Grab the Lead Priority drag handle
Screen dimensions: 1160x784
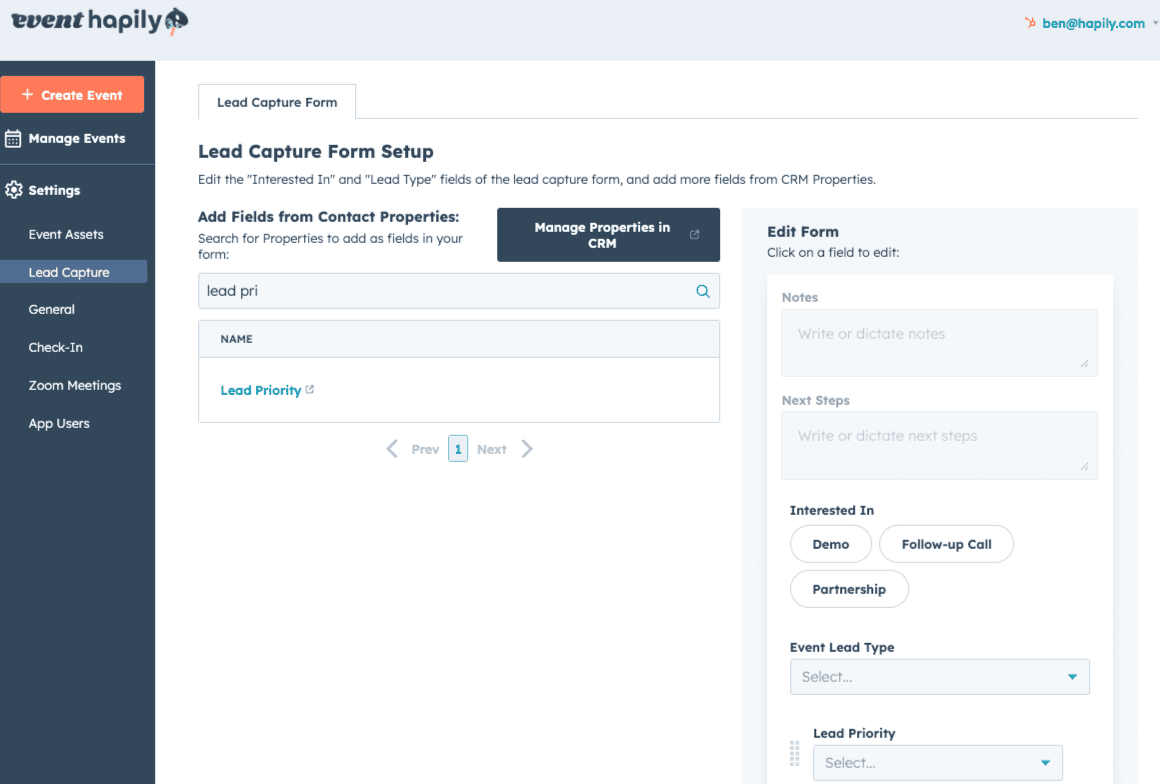(x=795, y=753)
